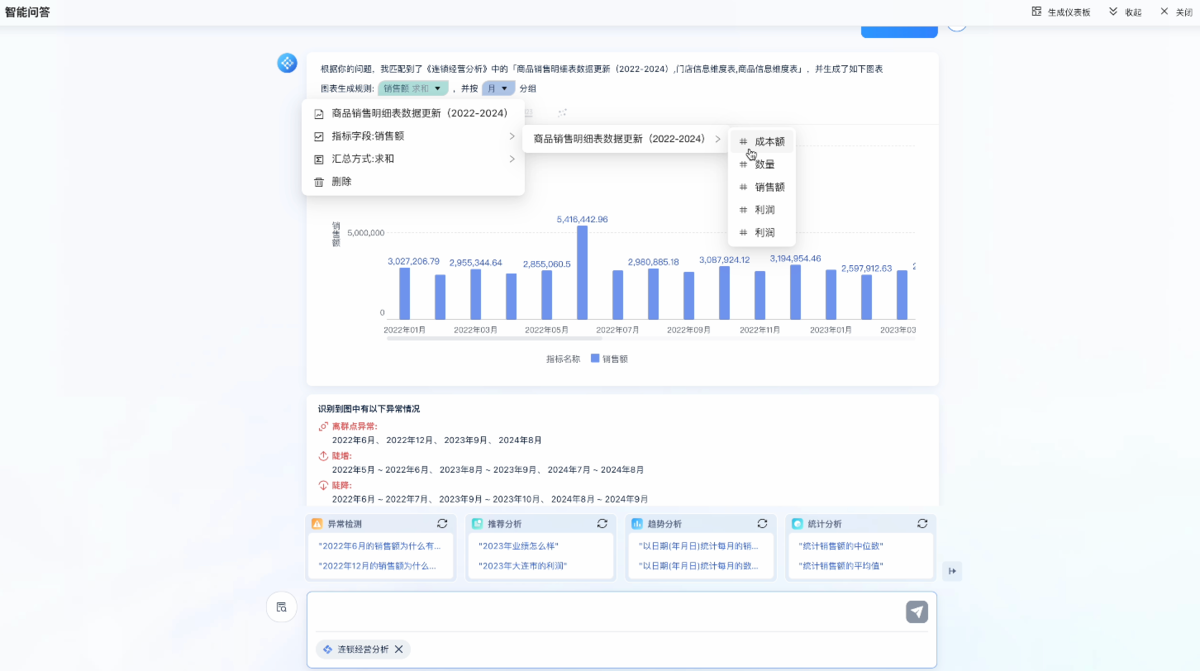The image size is (1200, 671).
Task: Click the data search icon left of input
Action: (x=282, y=607)
